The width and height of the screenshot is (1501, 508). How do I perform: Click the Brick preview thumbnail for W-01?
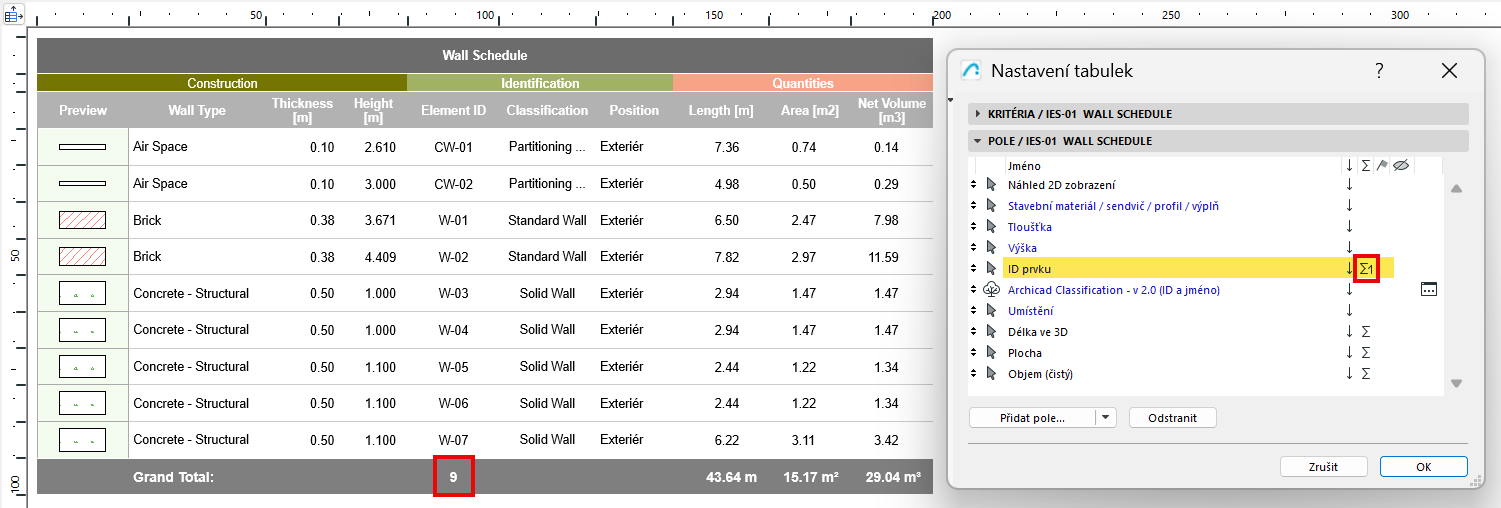point(83,220)
